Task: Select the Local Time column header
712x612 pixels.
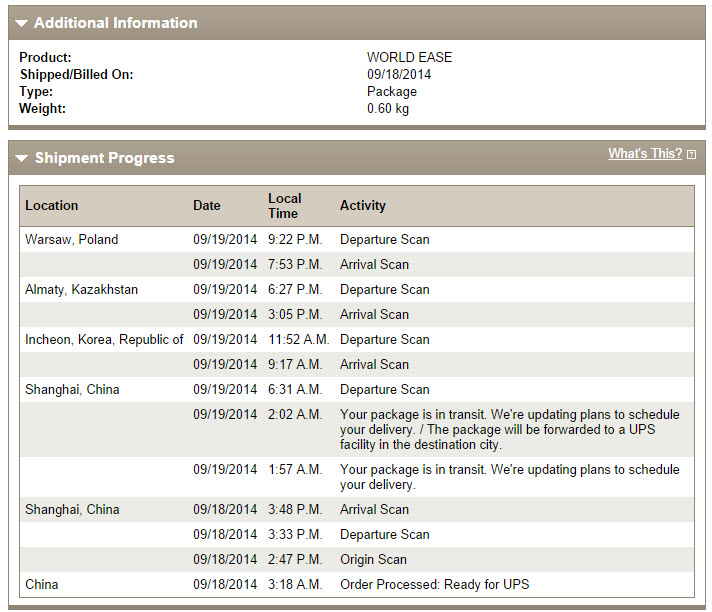Action: tap(285, 206)
